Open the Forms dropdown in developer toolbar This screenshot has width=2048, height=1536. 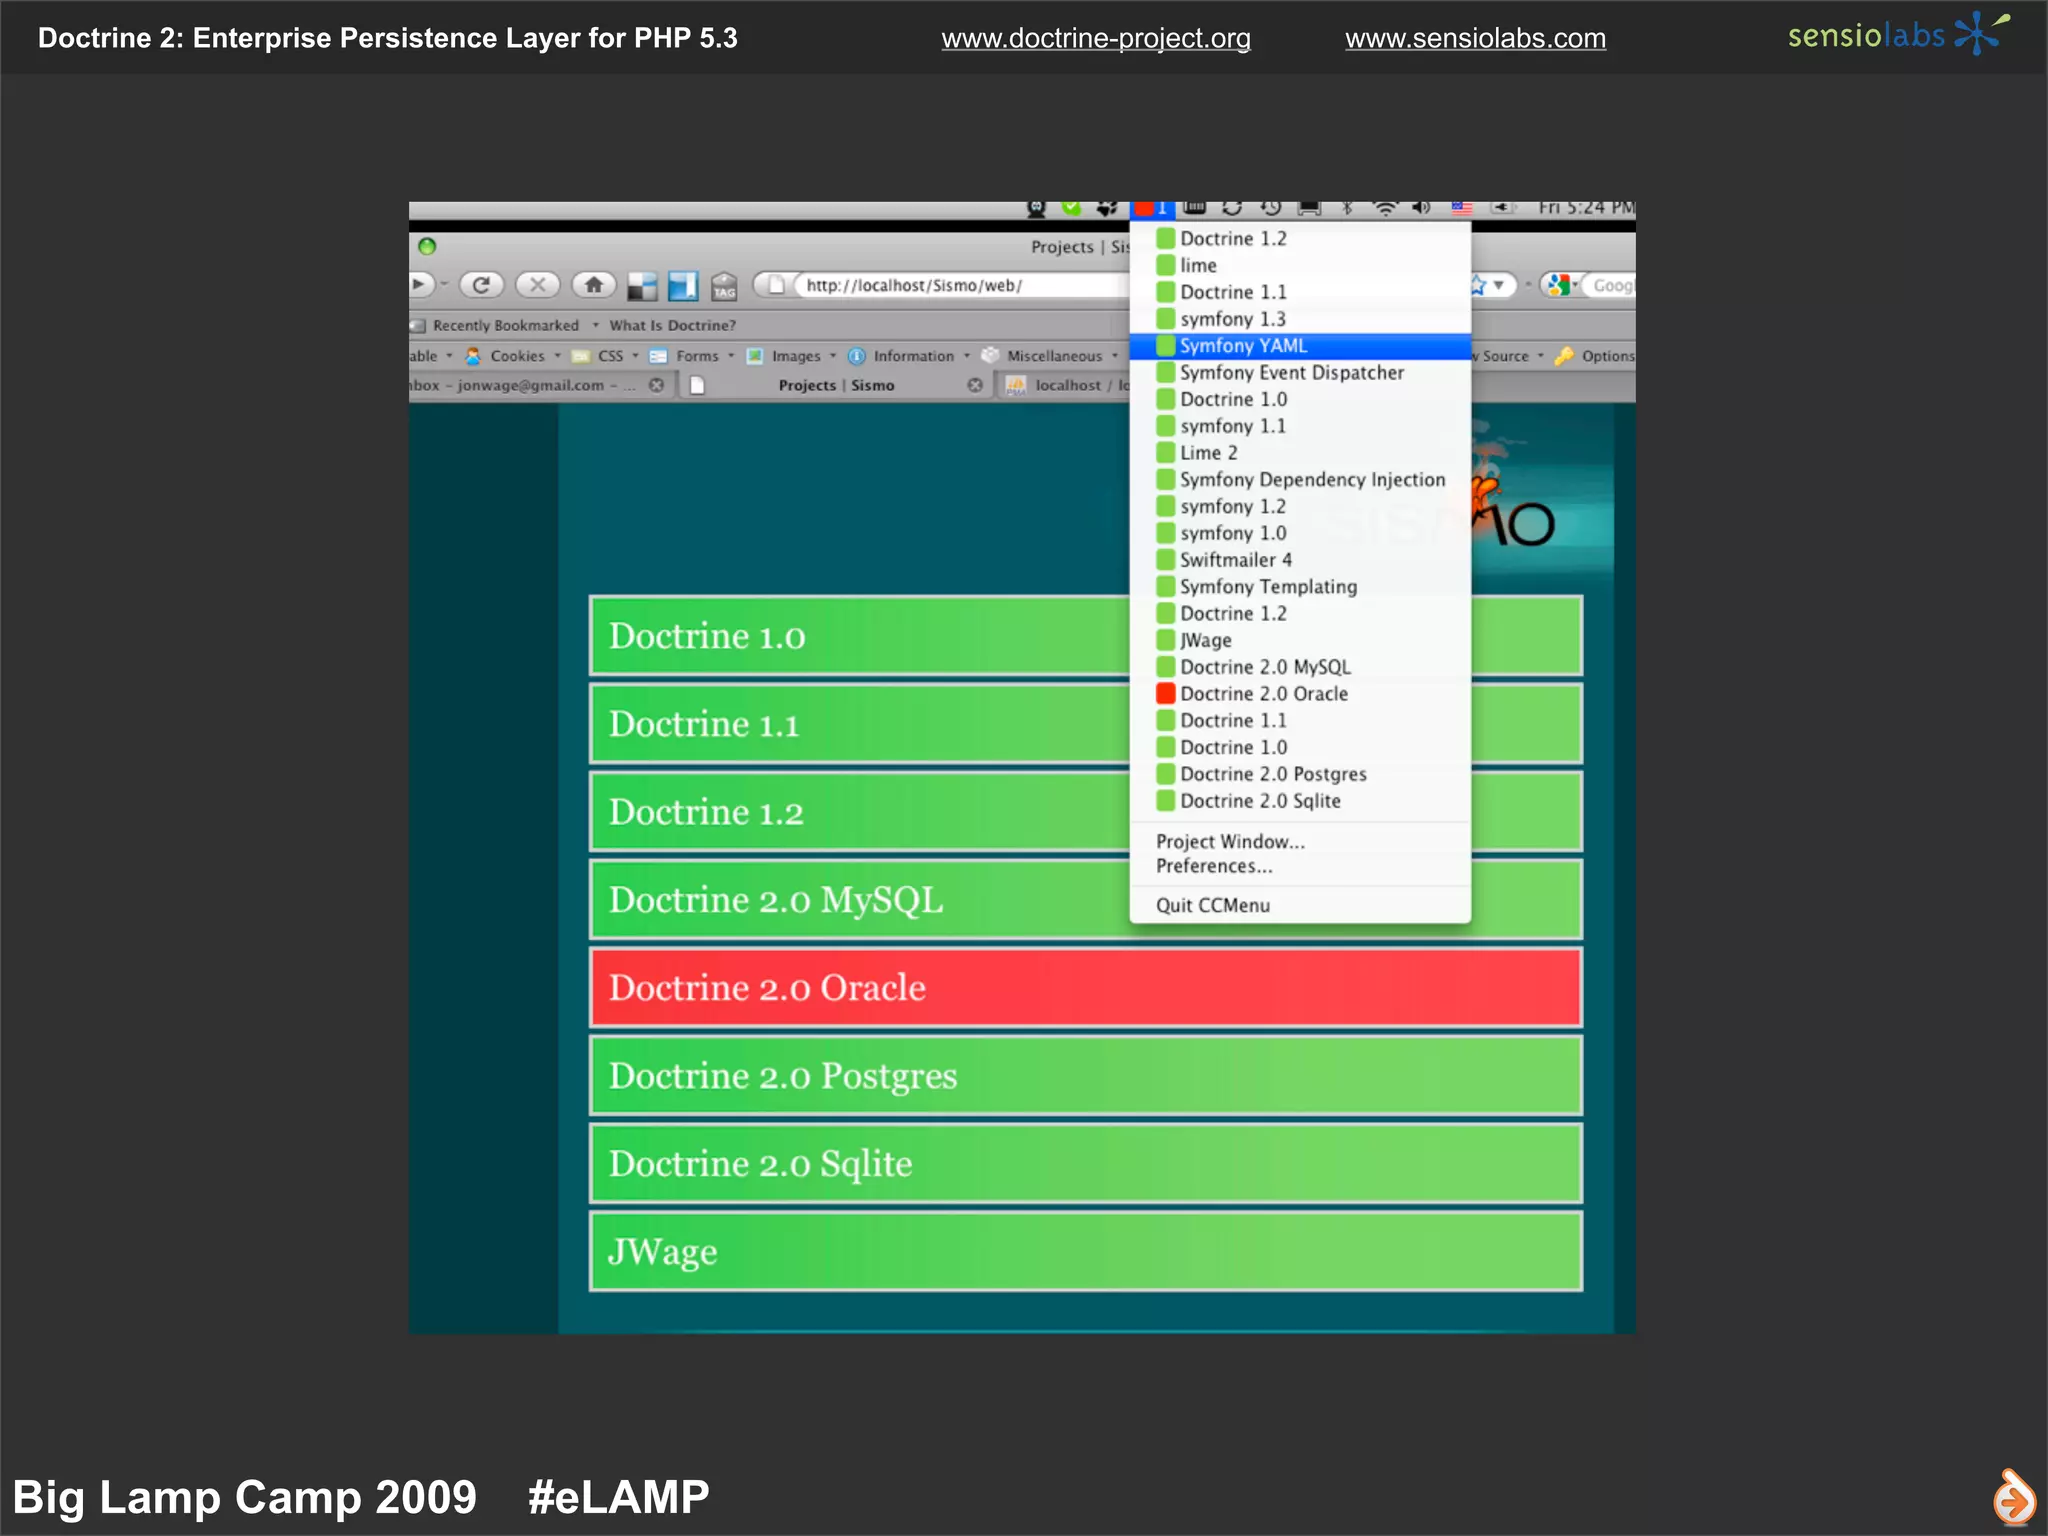[x=697, y=356]
